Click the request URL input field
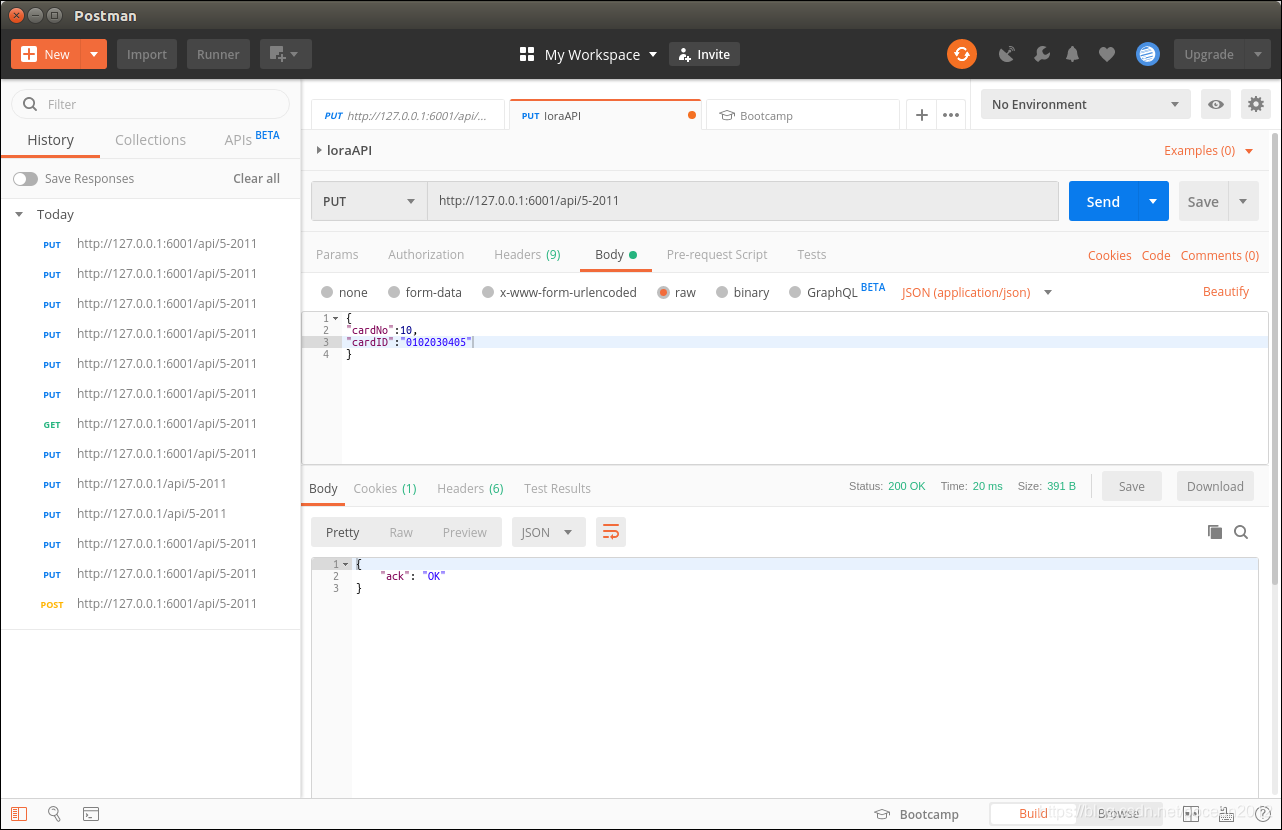1282x830 pixels. tap(743, 201)
